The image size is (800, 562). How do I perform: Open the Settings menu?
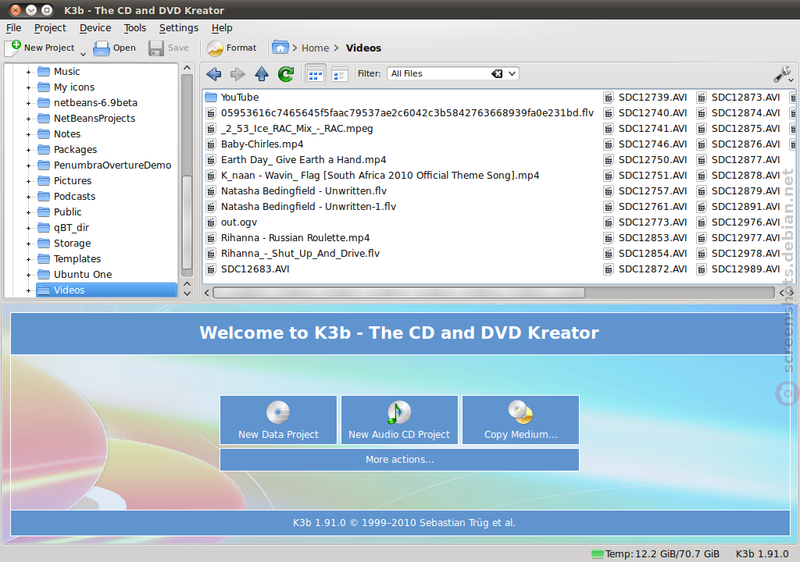click(x=179, y=28)
